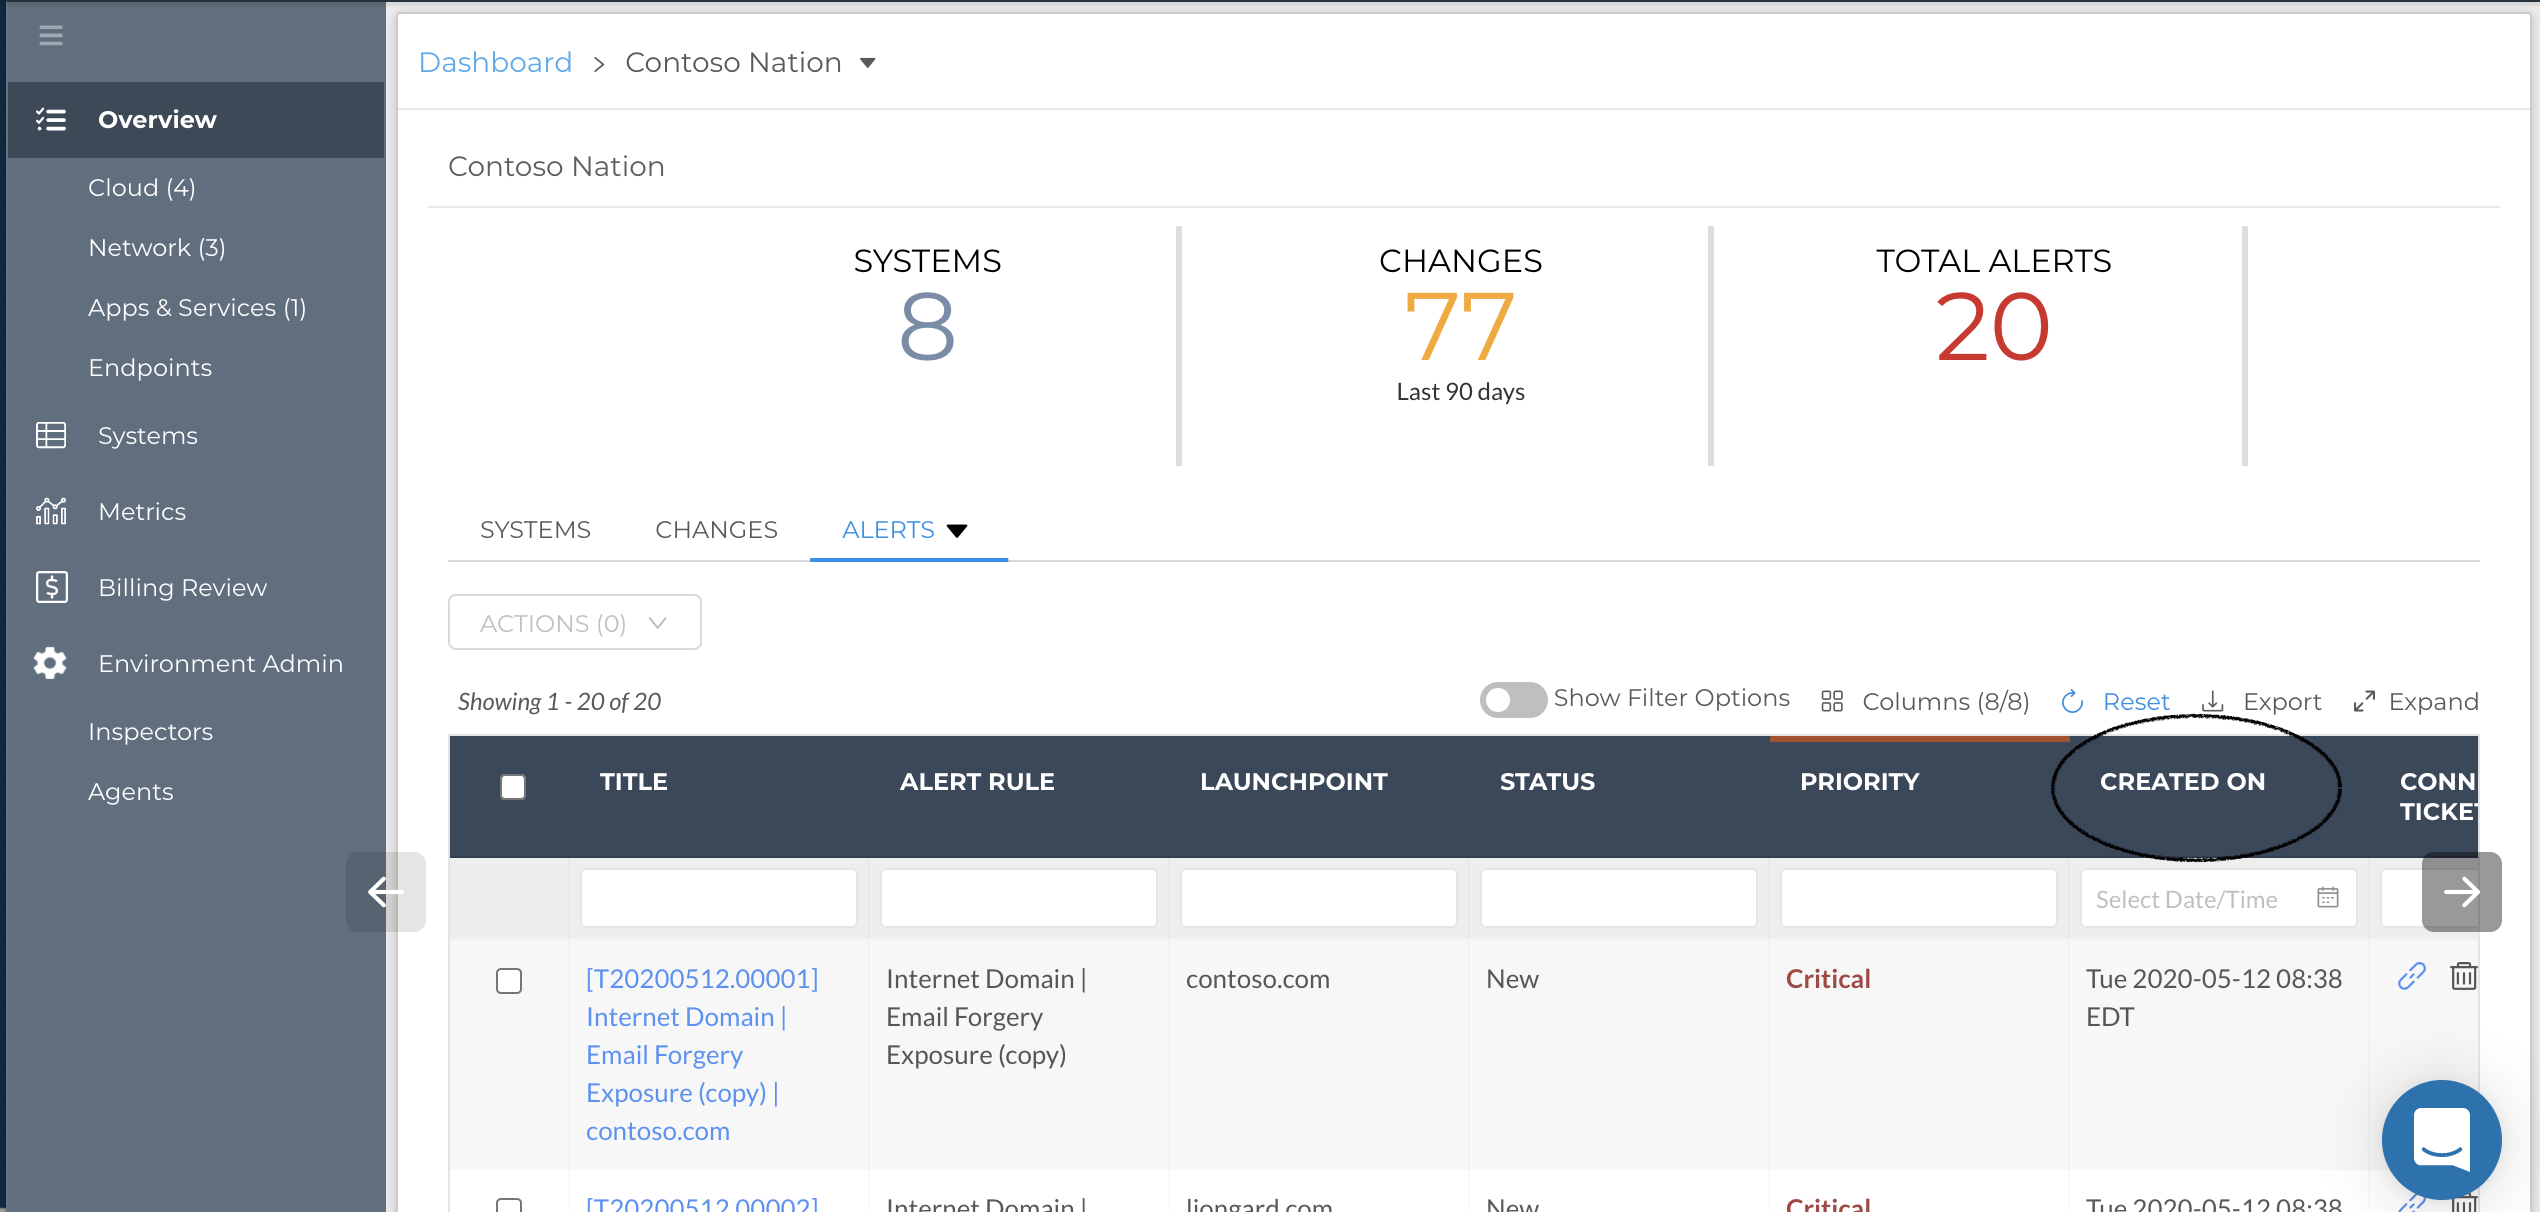Switch to the CHANGES tab
This screenshot has width=2540, height=1212.
[716, 530]
